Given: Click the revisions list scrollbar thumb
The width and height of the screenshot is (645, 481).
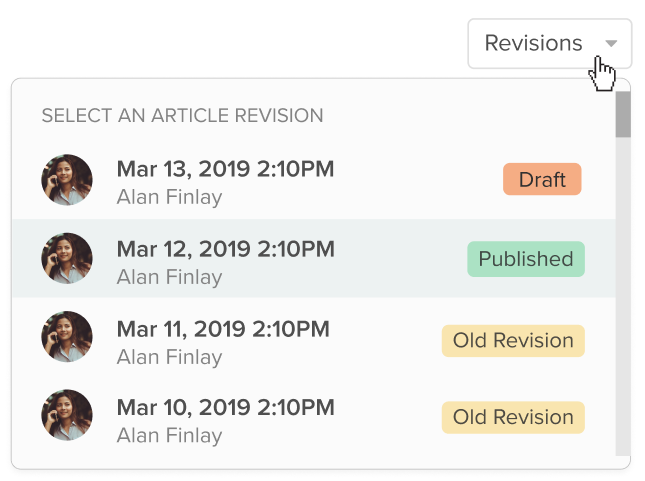Looking at the screenshot, I should point(623,114).
